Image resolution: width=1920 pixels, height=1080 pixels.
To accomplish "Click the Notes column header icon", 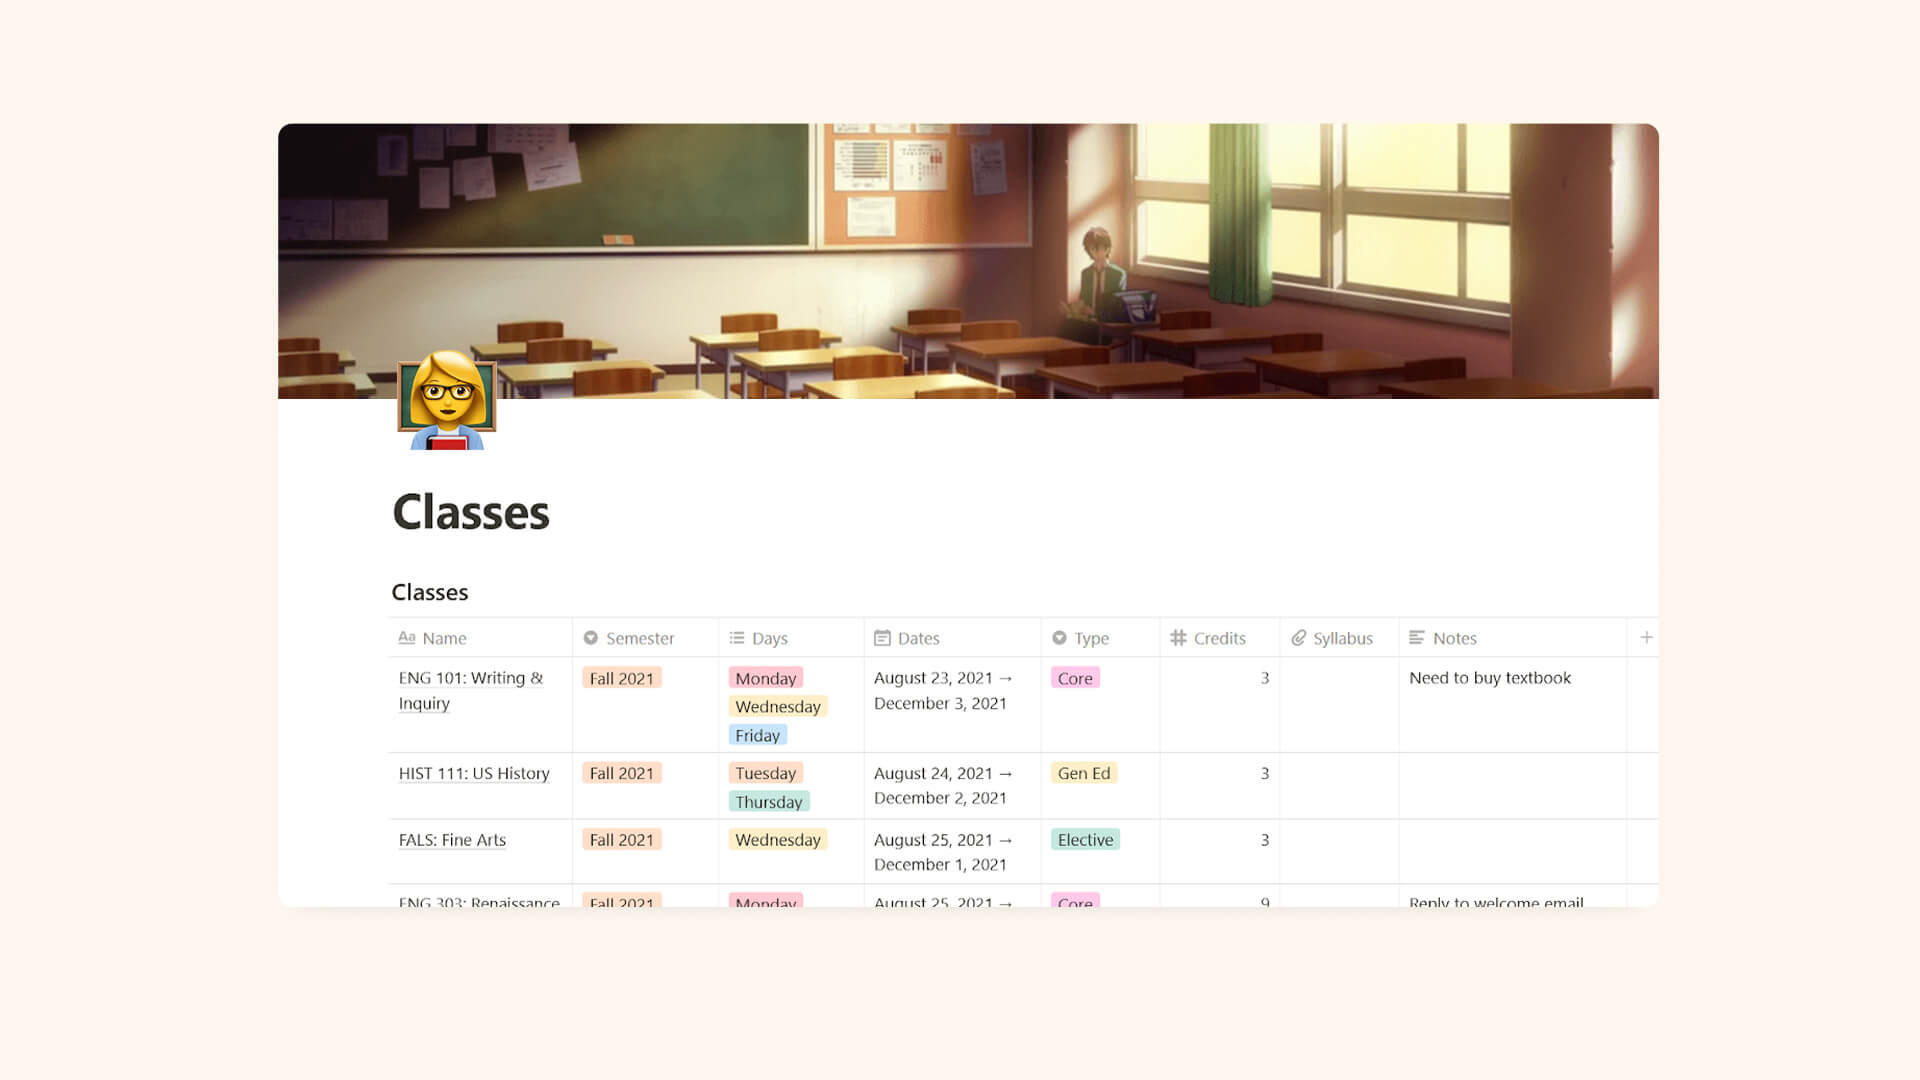I will 1416,638.
